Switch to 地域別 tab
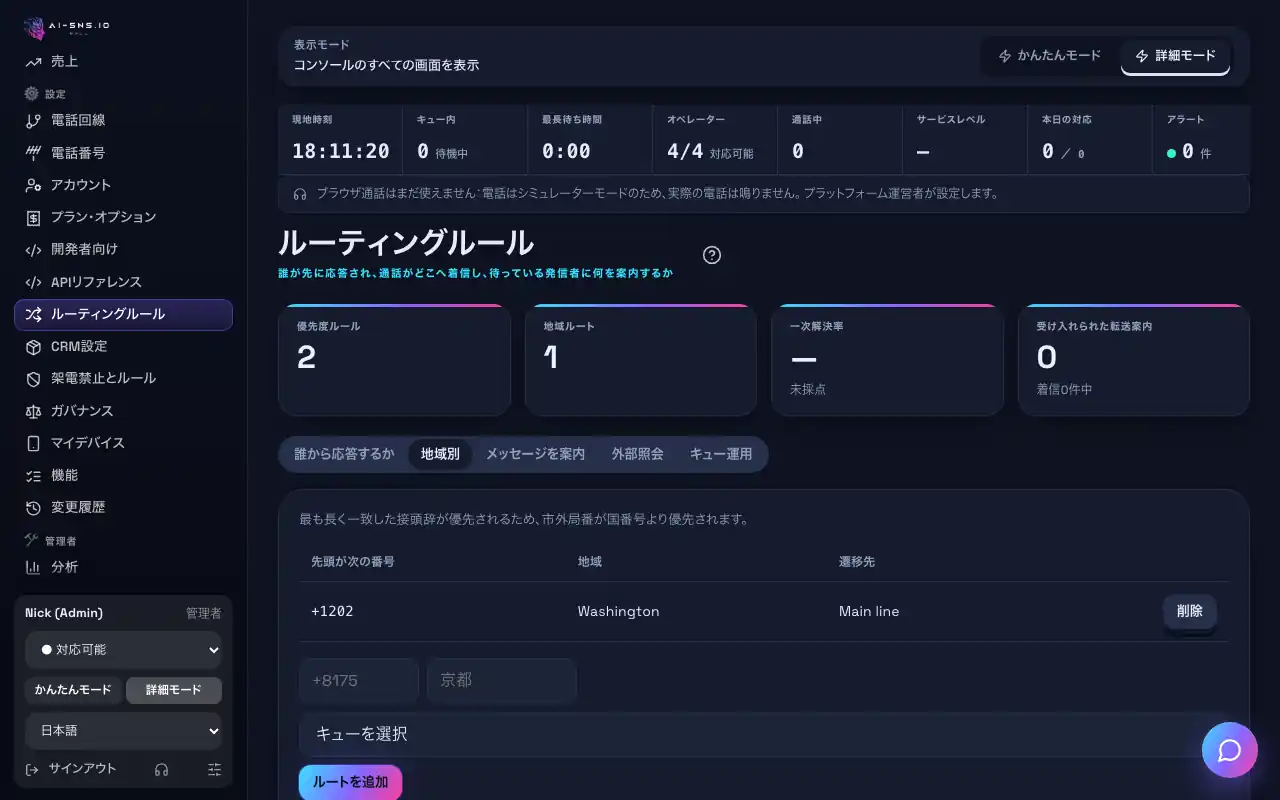The height and width of the screenshot is (800, 1280). point(440,454)
